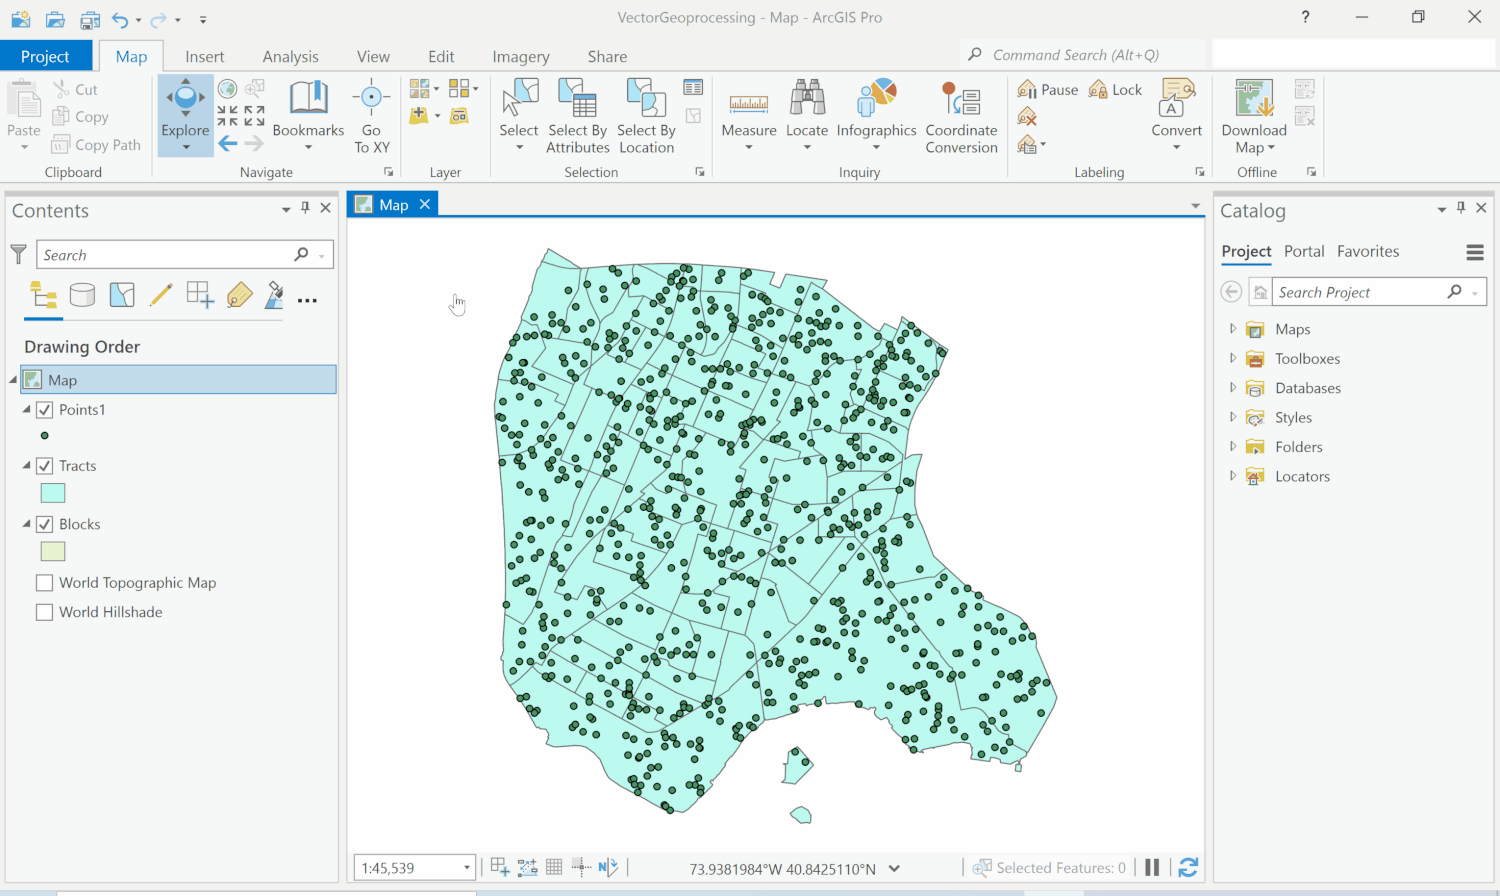Image resolution: width=1500 pixels, height=896 pixels.
Task: Open the Measure tool
Action: (748, 110)
